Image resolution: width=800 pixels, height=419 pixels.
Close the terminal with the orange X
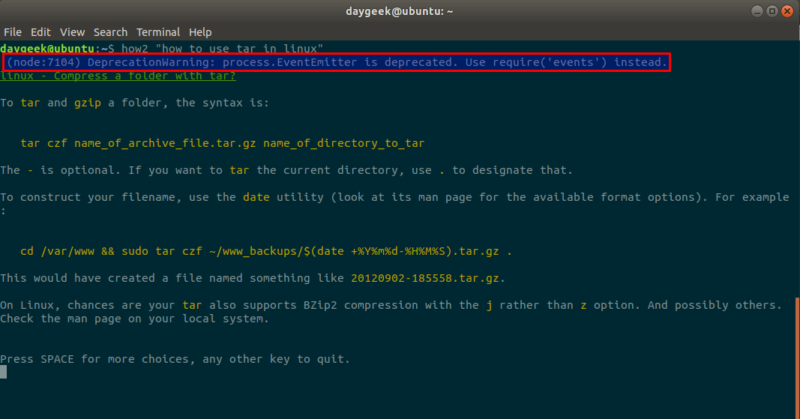(787, 11)
